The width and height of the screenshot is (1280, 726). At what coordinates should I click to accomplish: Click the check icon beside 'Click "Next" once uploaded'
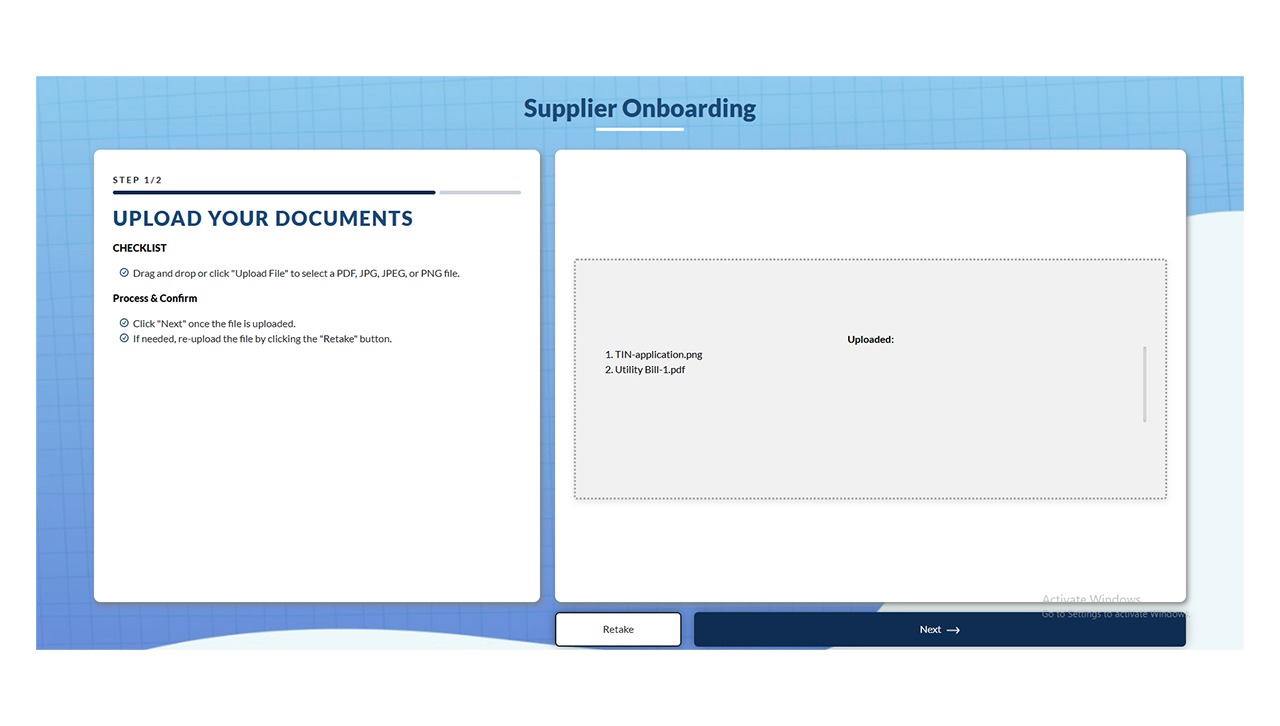point(124,323)
